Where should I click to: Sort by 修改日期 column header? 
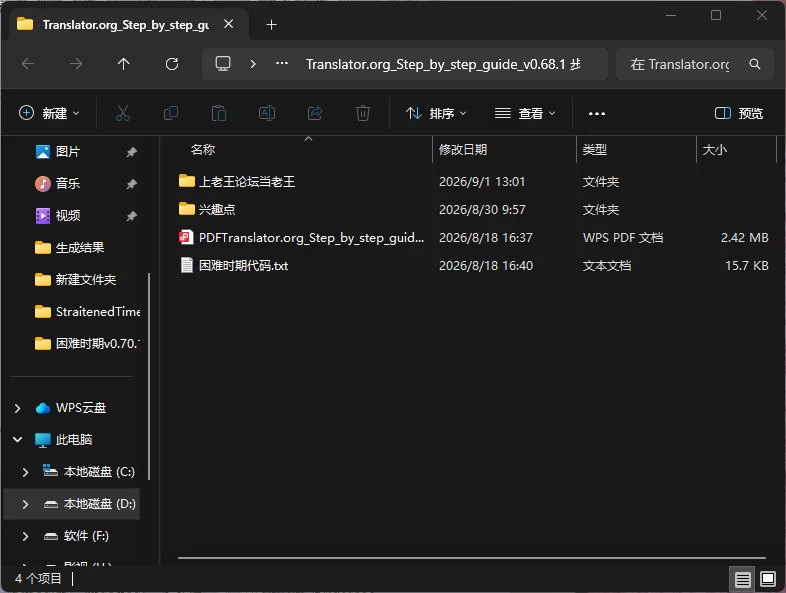pyautogui.click(x=463, y=149)
